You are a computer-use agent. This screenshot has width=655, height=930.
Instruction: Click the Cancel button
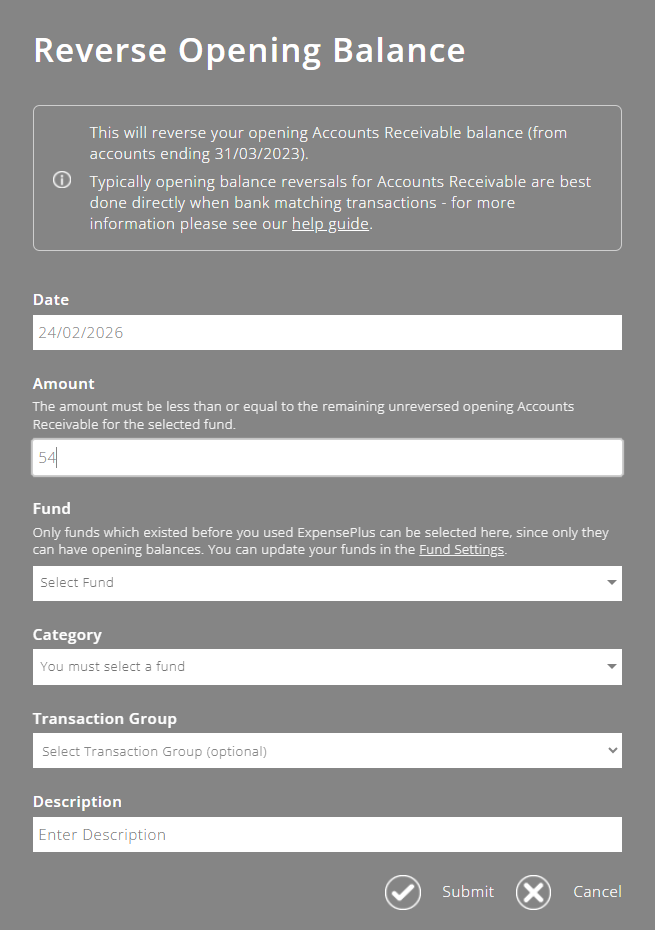(x=597, y=892)
